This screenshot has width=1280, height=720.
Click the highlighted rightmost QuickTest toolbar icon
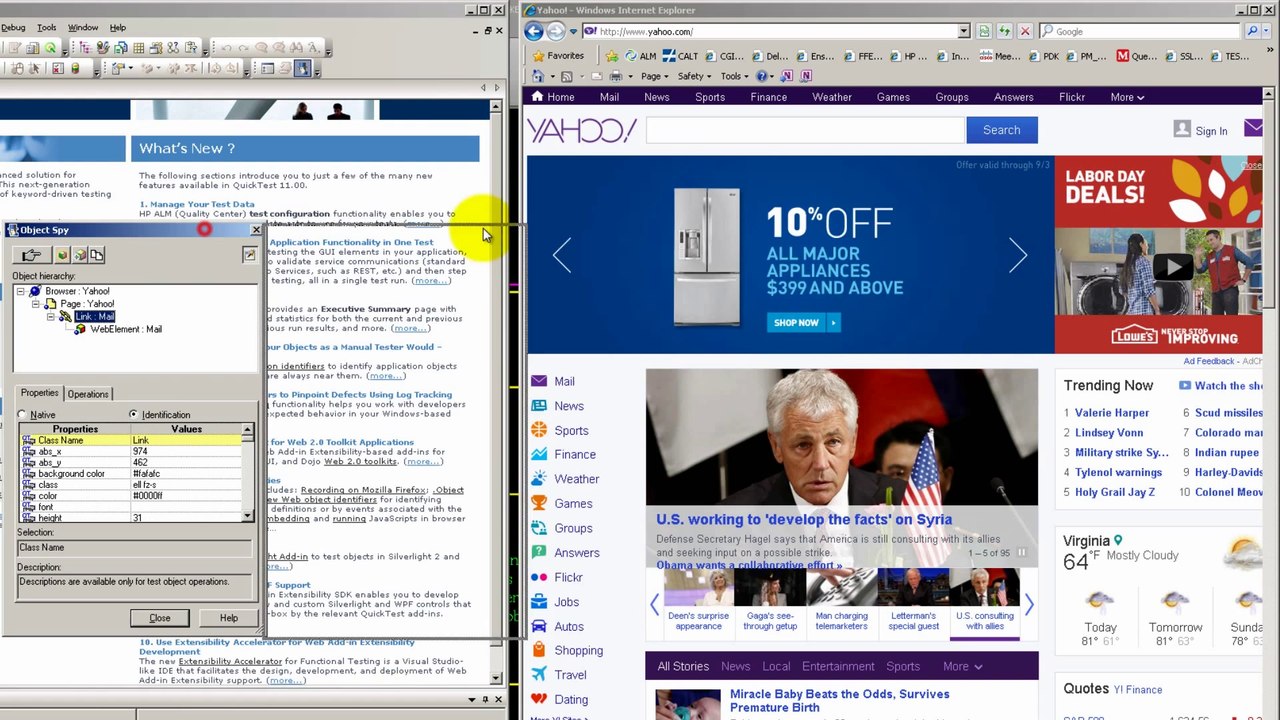[x=302, y=68]
